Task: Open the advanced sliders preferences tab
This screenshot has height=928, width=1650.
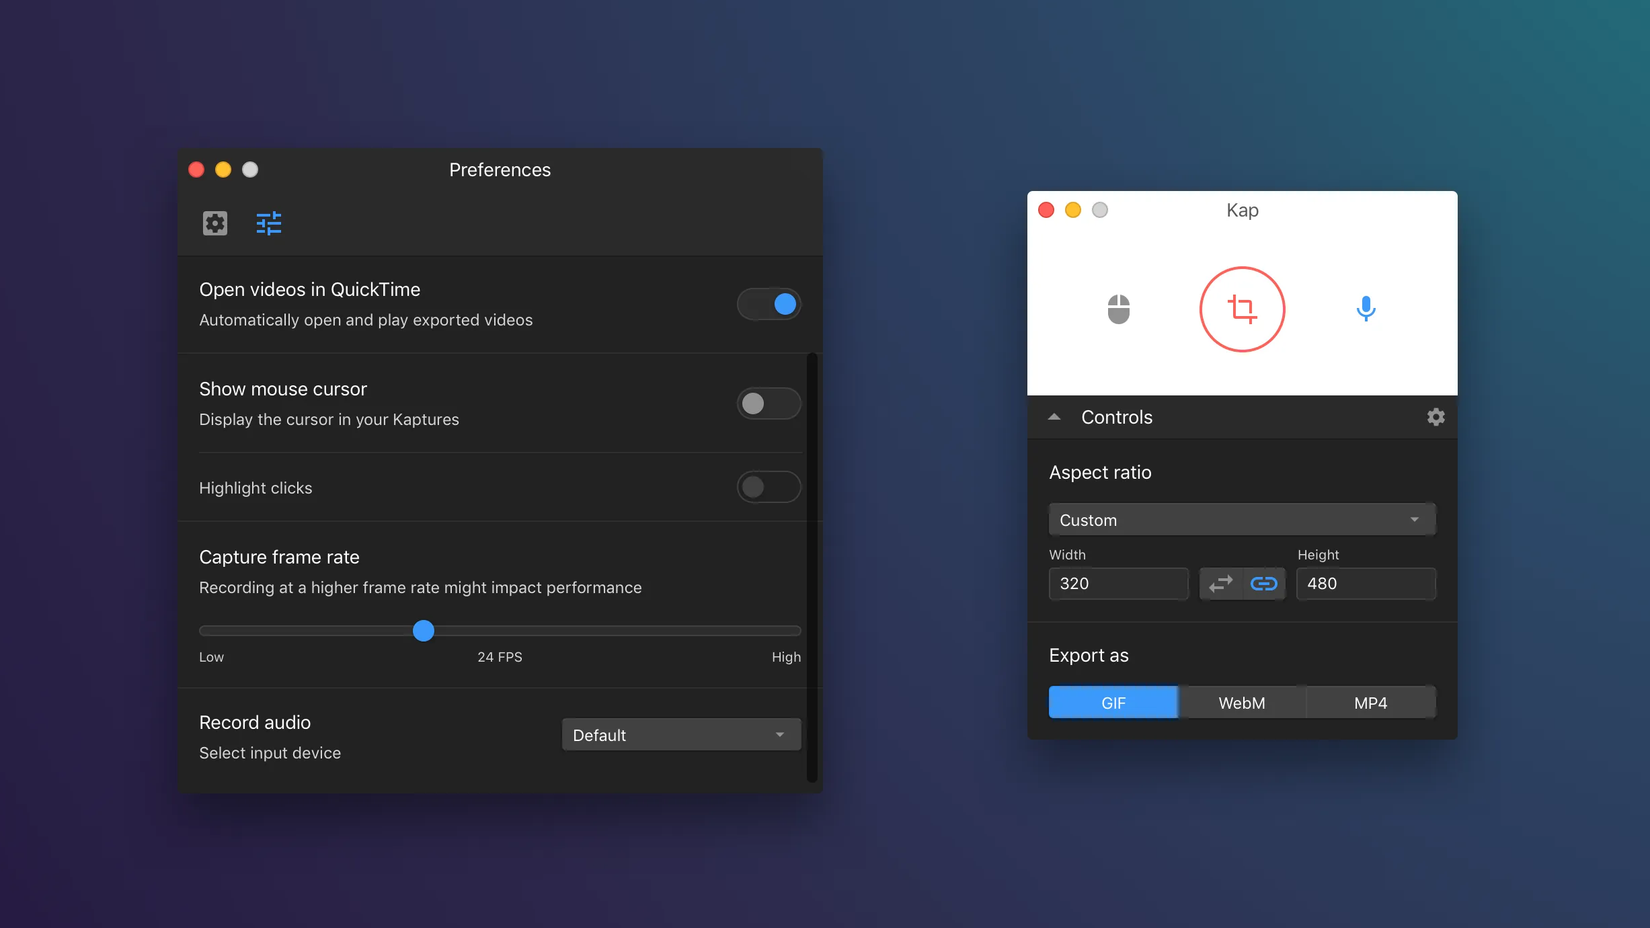Action: (x=268, y=223)
